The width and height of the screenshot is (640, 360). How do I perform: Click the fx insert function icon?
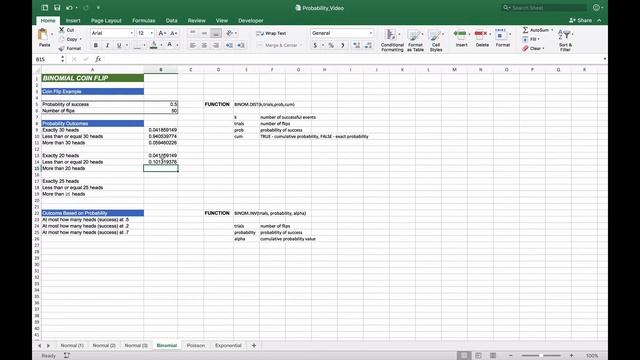tap(98, 59)
